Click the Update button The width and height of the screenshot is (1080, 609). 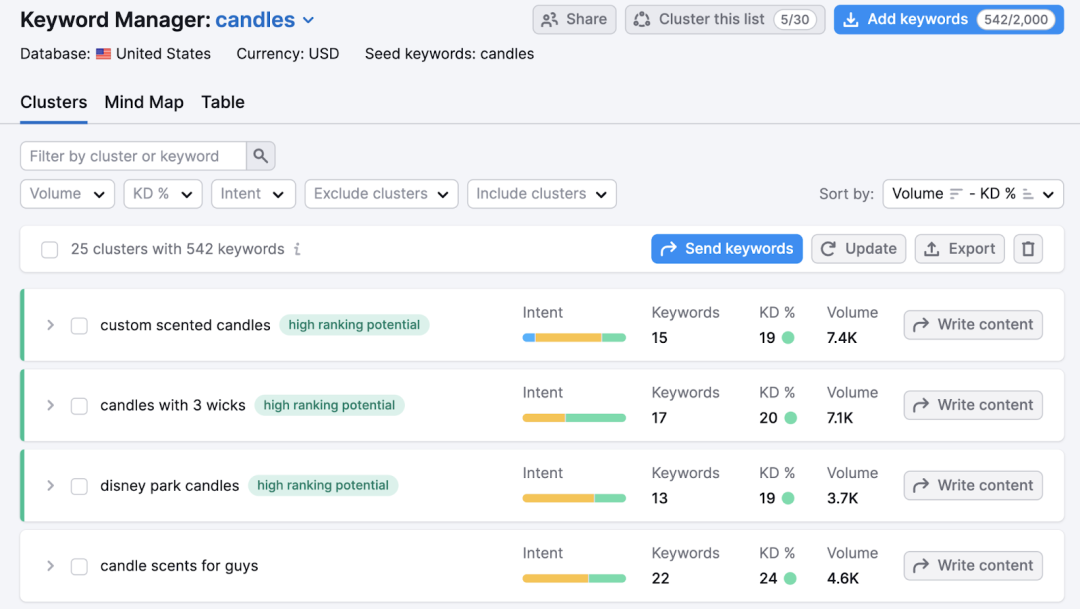coord(858,249)
